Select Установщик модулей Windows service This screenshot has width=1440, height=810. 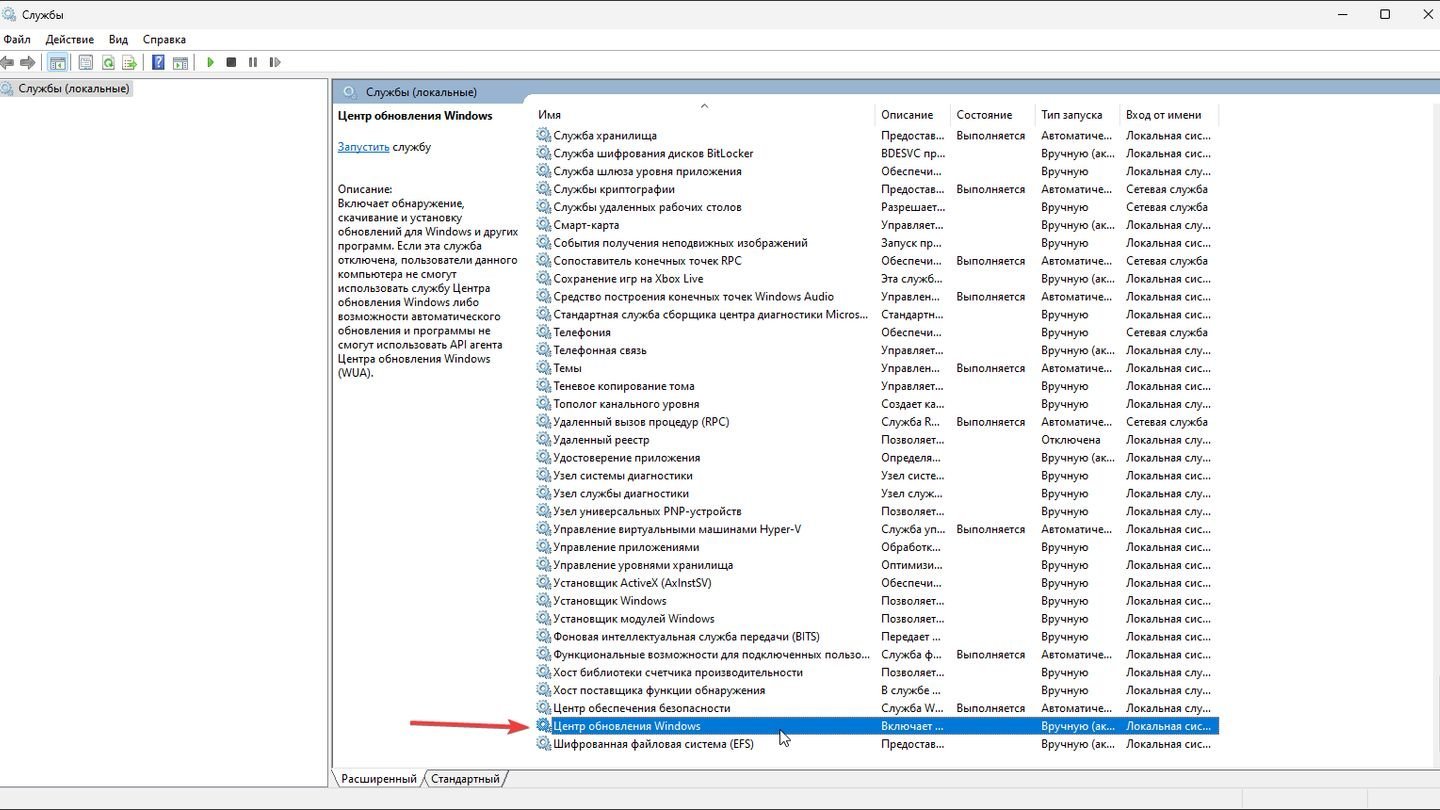[877, 619]
